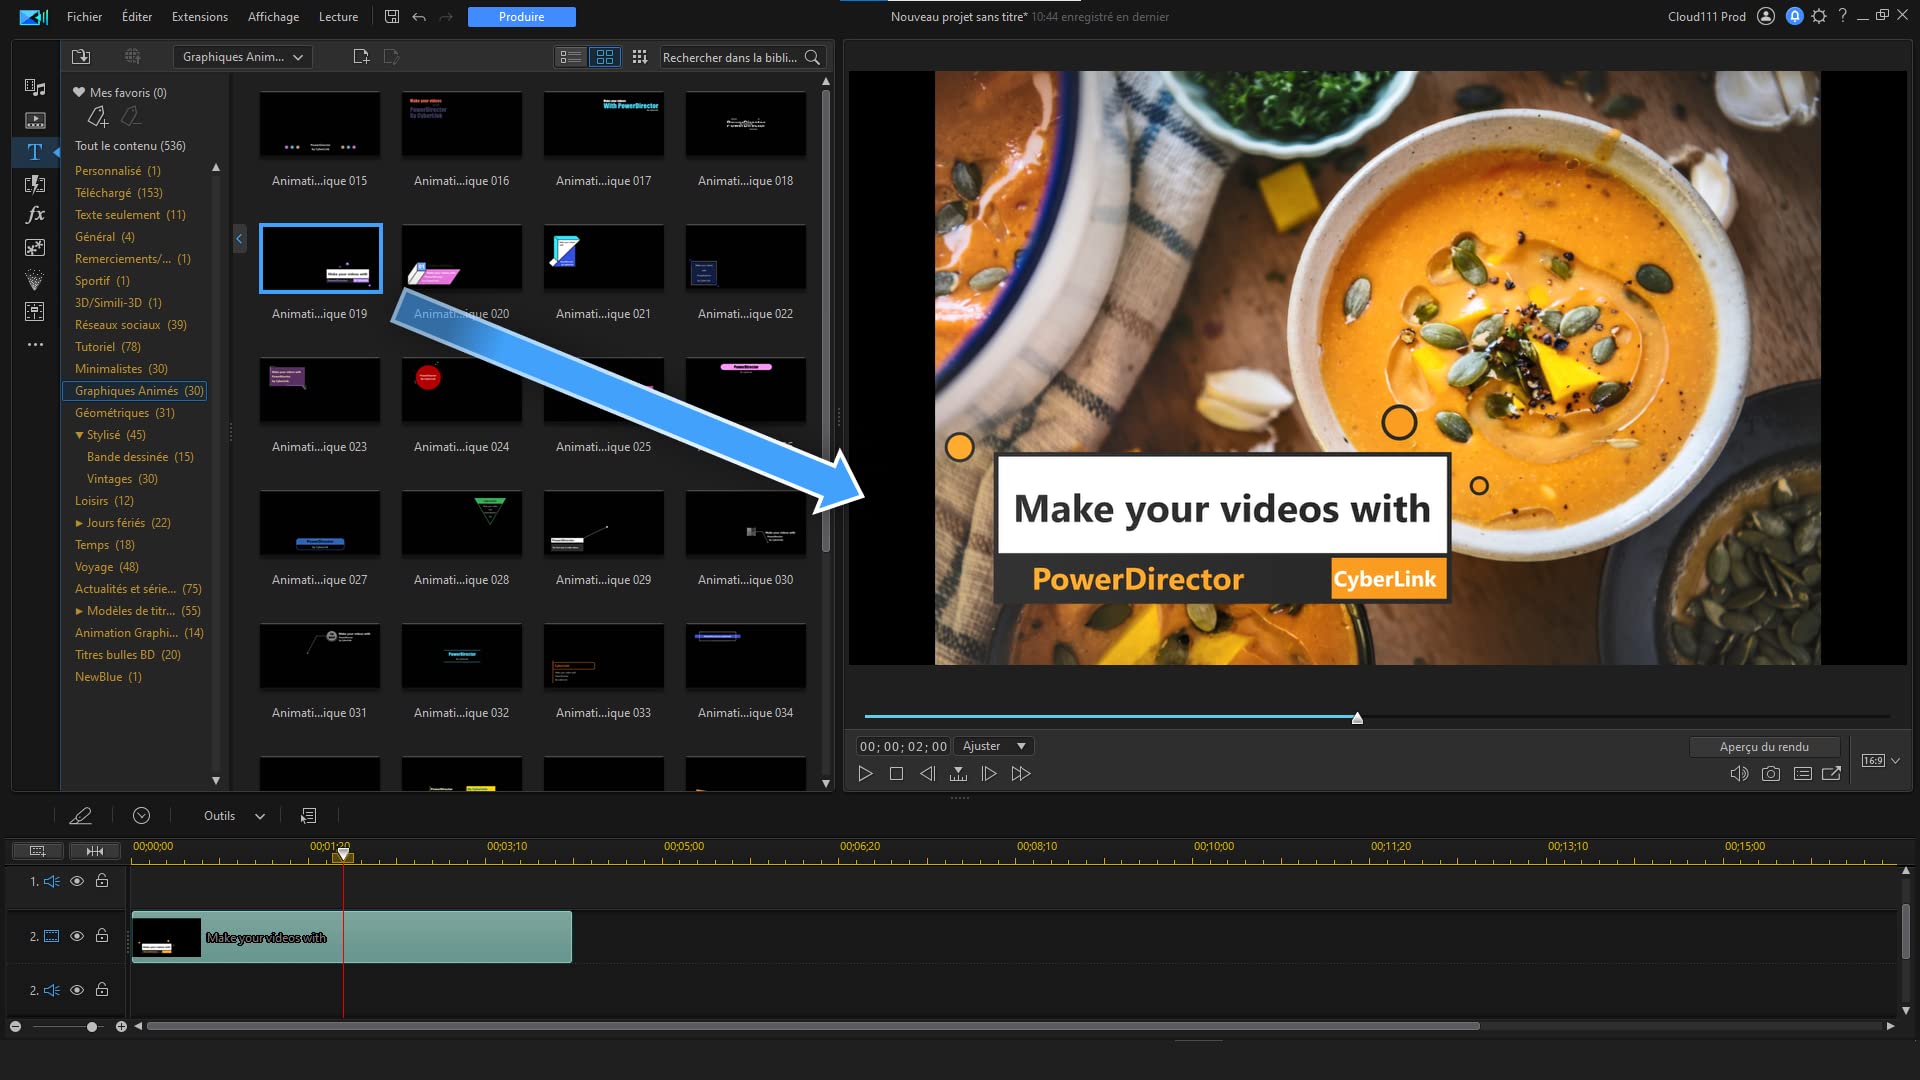Click the Aperçu du rendu button
This screenshot has height=1080, width=1920.
click(1764, 747)
